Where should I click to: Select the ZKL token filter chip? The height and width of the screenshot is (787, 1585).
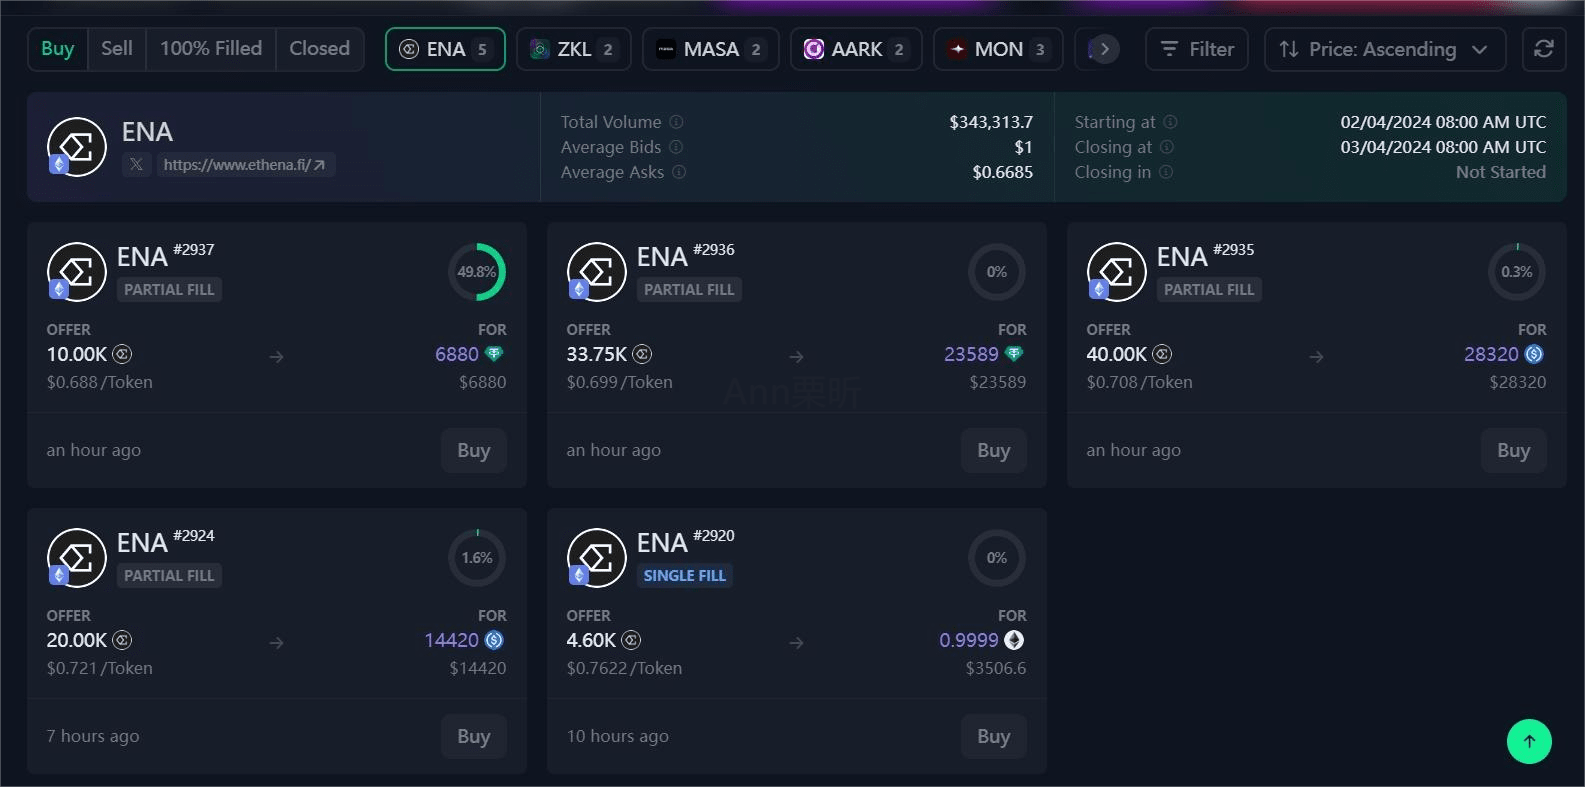(x=573, y=49)
